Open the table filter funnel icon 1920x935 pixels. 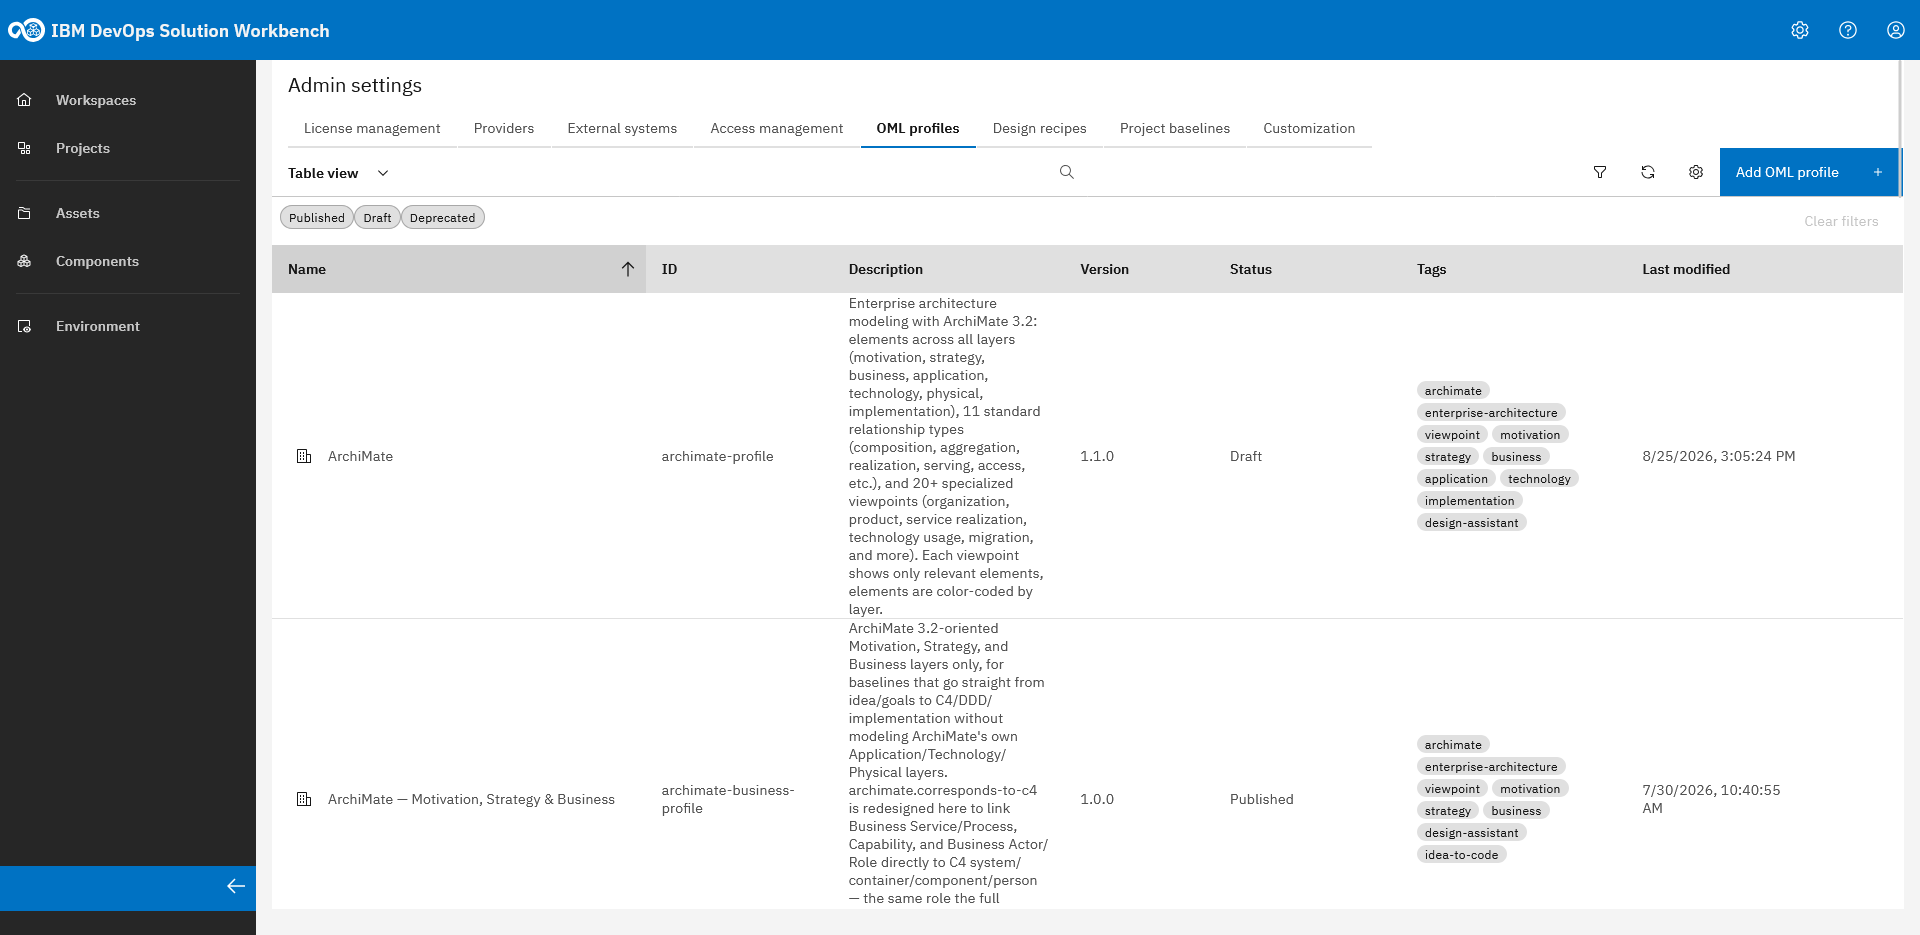click(1600, 172)
